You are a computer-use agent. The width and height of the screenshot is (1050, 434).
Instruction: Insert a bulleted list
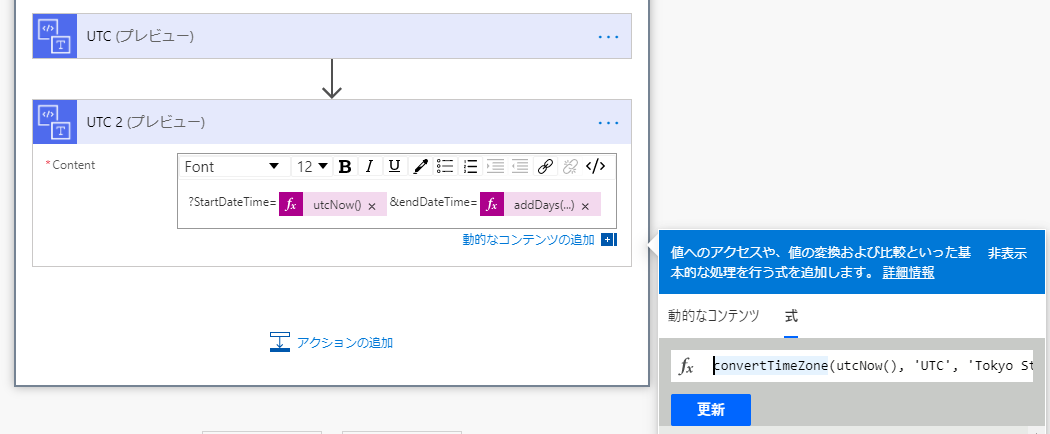click(x=445, y=167)
